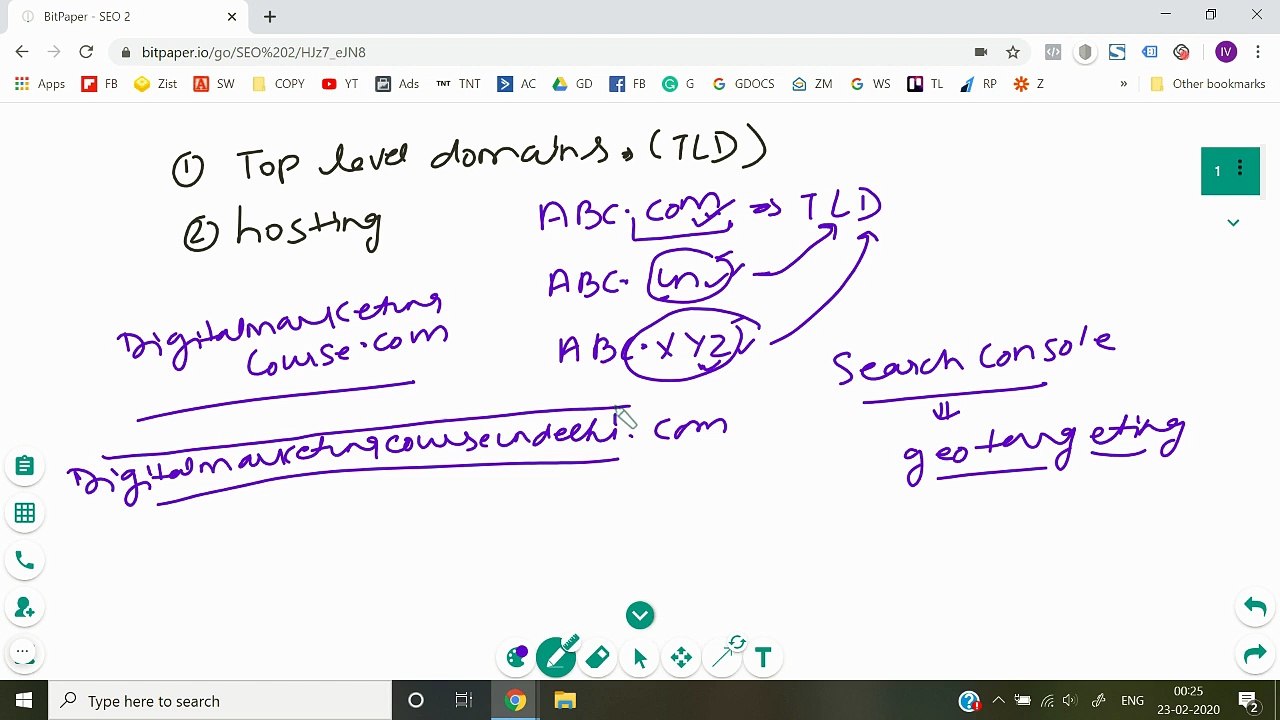Open the GD bookmark
The image size is (1280, 720).
point(573,84)
